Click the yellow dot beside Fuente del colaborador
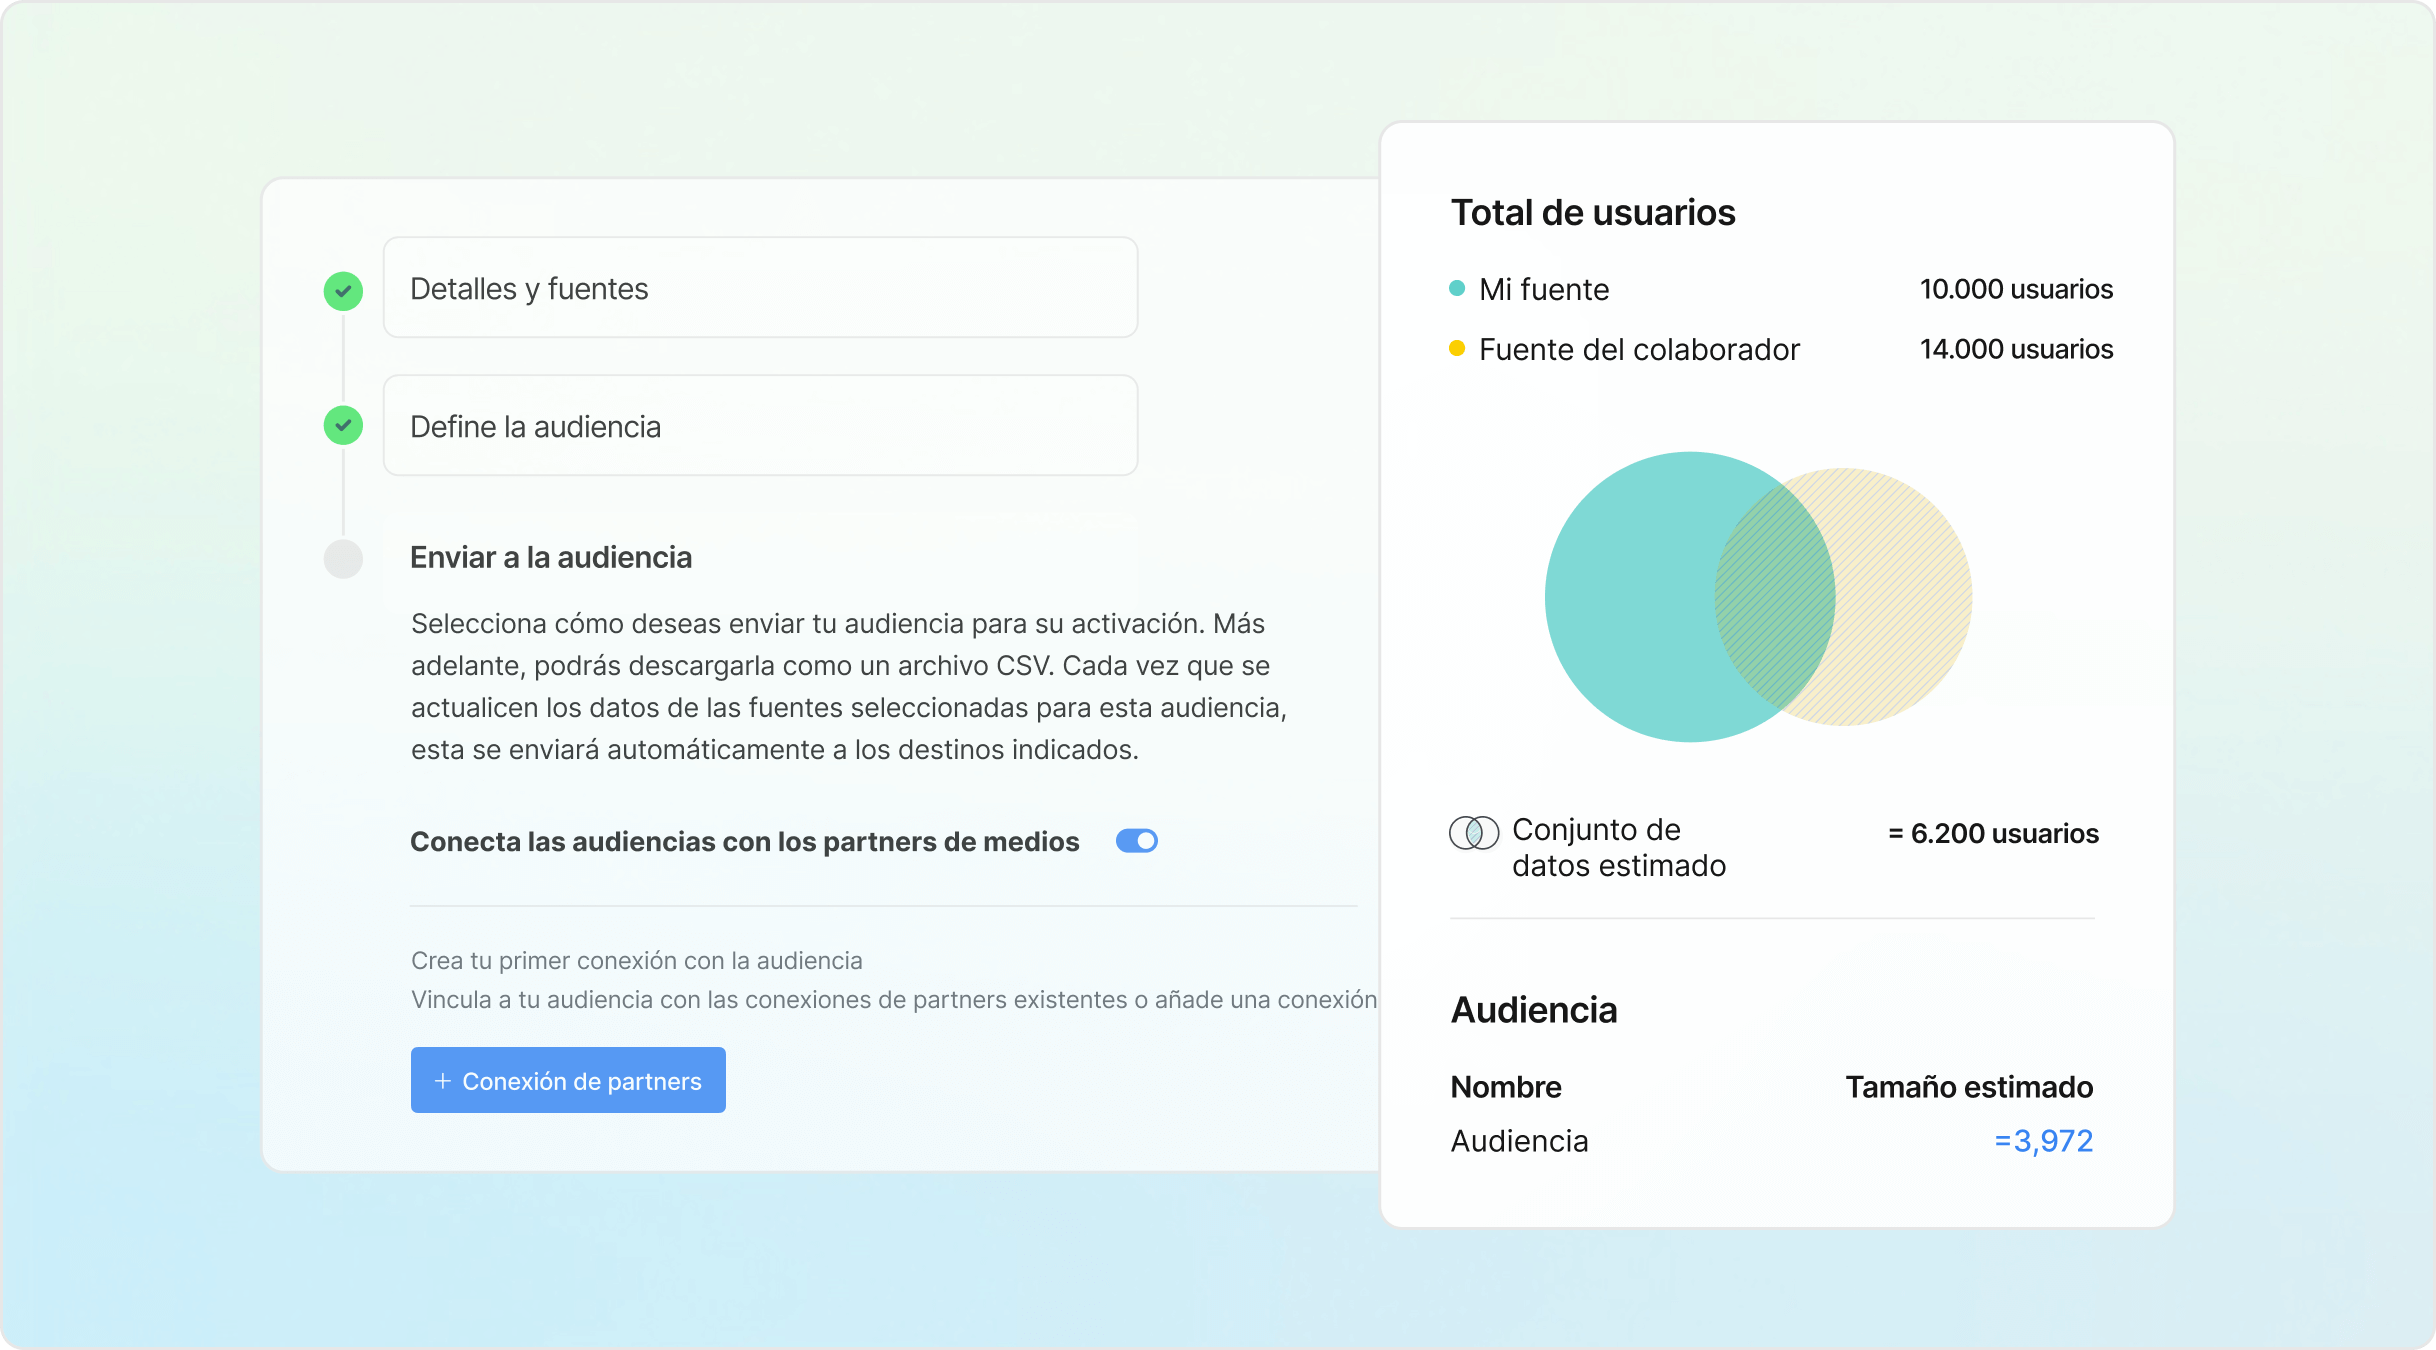 (1456, 348)
